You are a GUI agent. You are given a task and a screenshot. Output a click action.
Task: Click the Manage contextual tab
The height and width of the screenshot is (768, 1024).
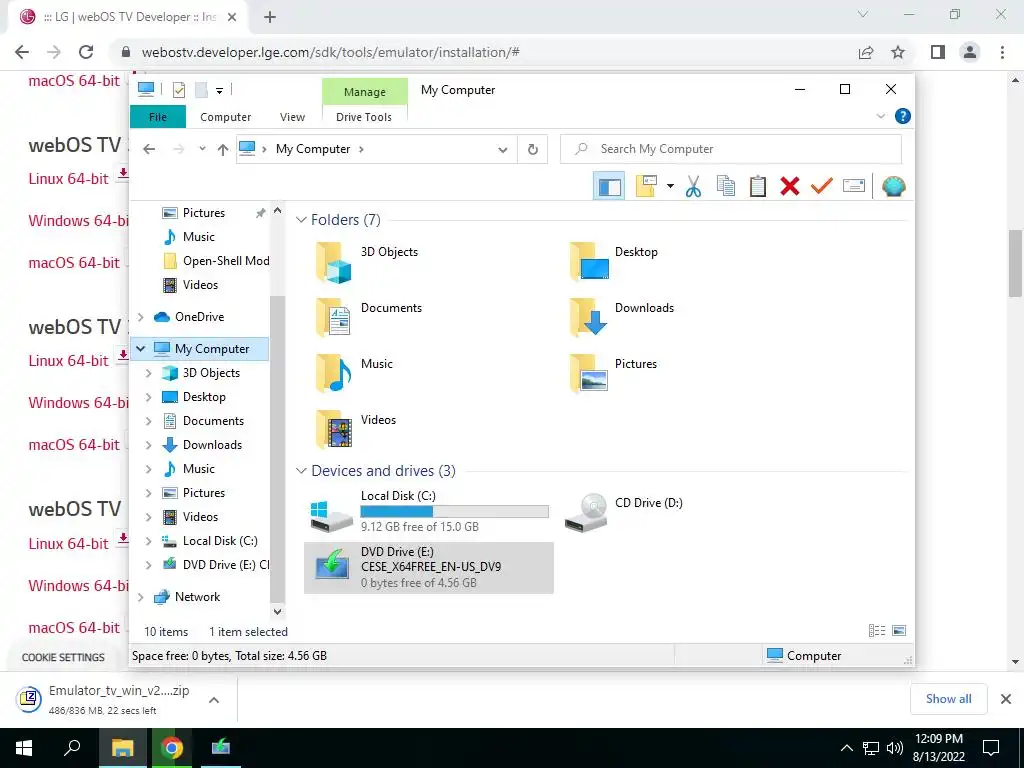click(364, 92)
